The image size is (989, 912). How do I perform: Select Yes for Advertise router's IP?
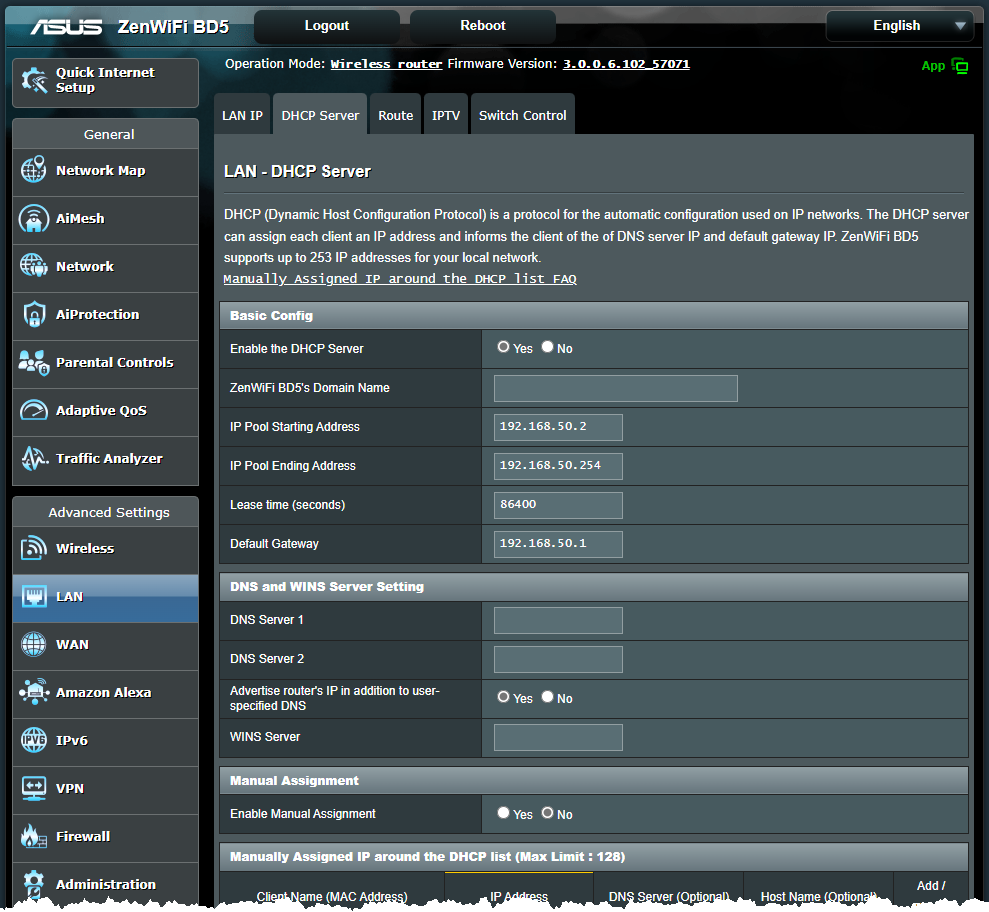coord(503,697)
